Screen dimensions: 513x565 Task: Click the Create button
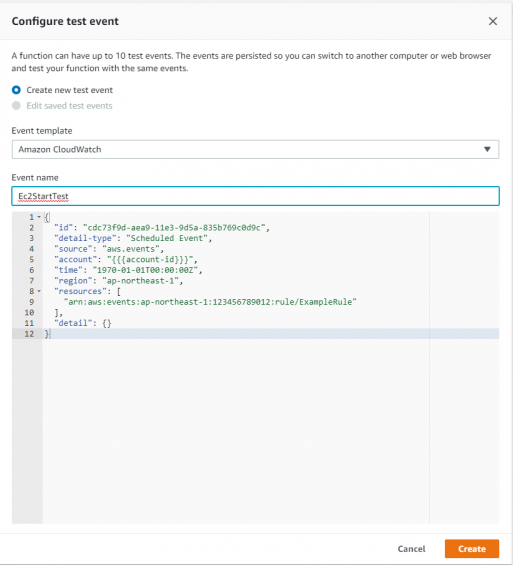pos(472,549)
